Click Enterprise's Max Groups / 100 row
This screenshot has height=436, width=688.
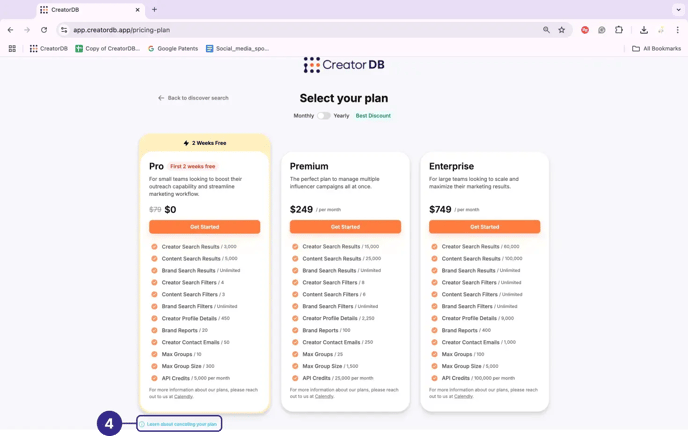[x=463, y=354]
